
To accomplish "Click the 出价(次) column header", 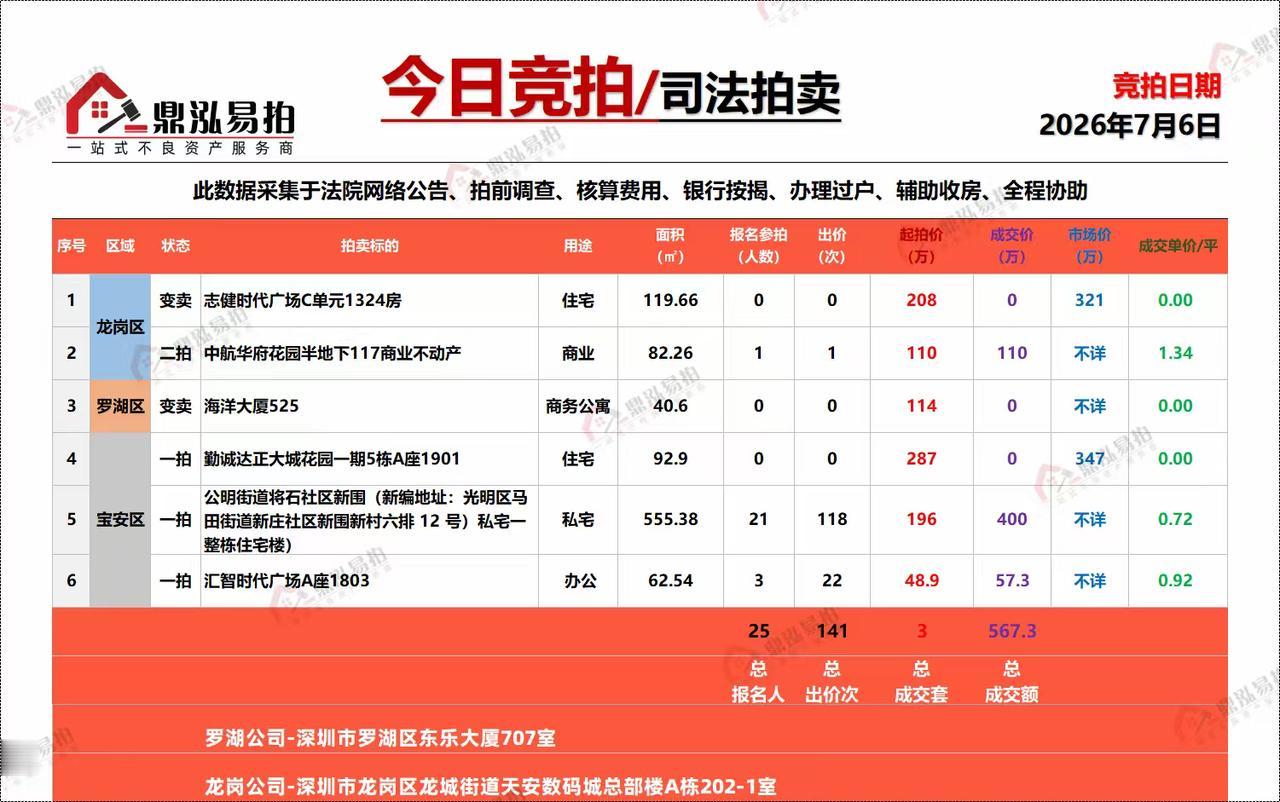I will [832, 246].
